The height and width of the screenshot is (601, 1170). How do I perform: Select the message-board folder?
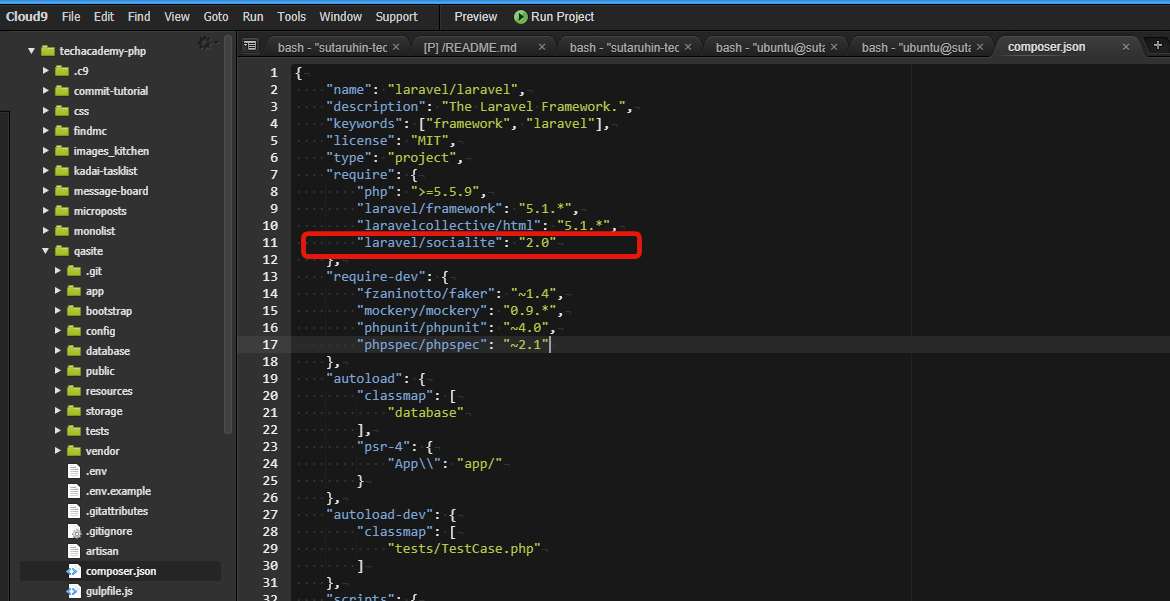click(x=110, y=191)
